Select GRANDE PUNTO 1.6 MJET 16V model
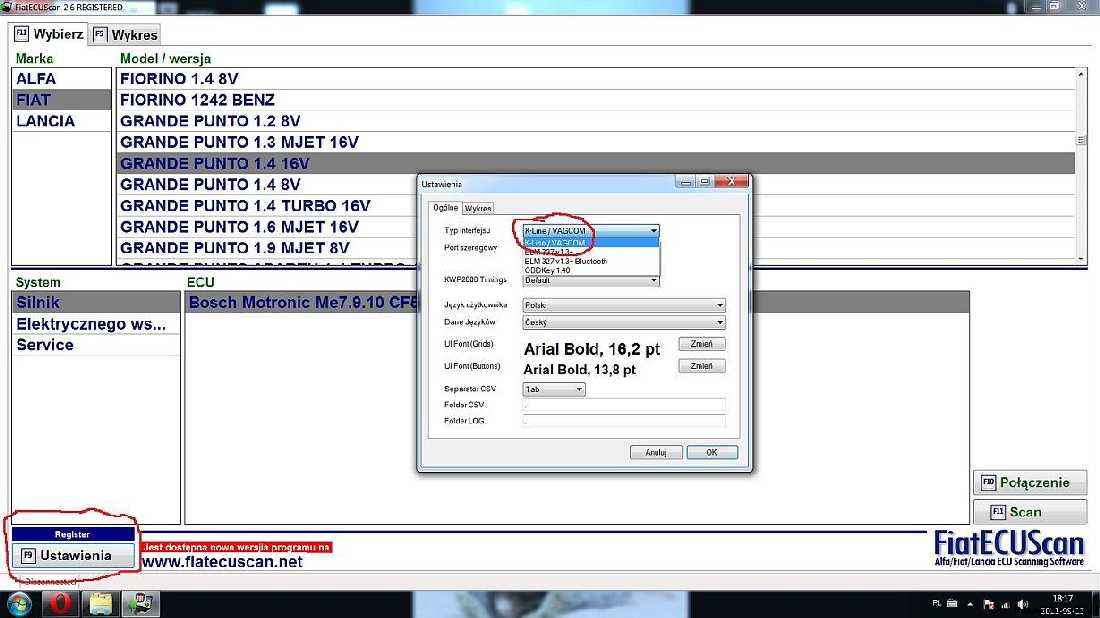 [267, 227]
